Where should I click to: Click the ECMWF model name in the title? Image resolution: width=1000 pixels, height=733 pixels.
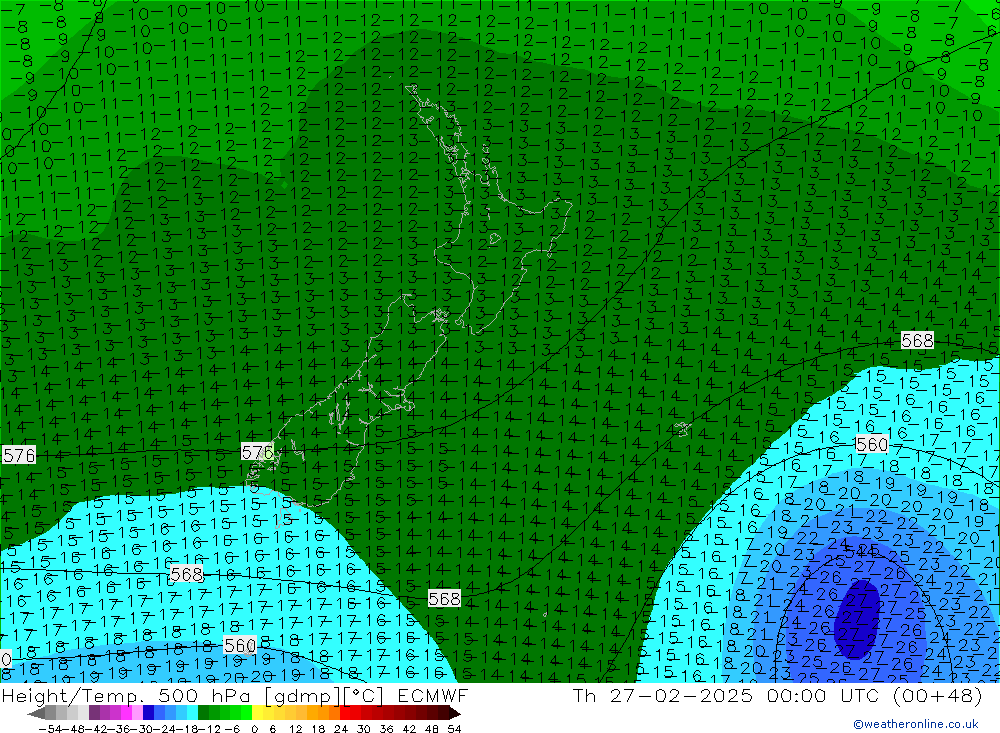pos(433,695)
